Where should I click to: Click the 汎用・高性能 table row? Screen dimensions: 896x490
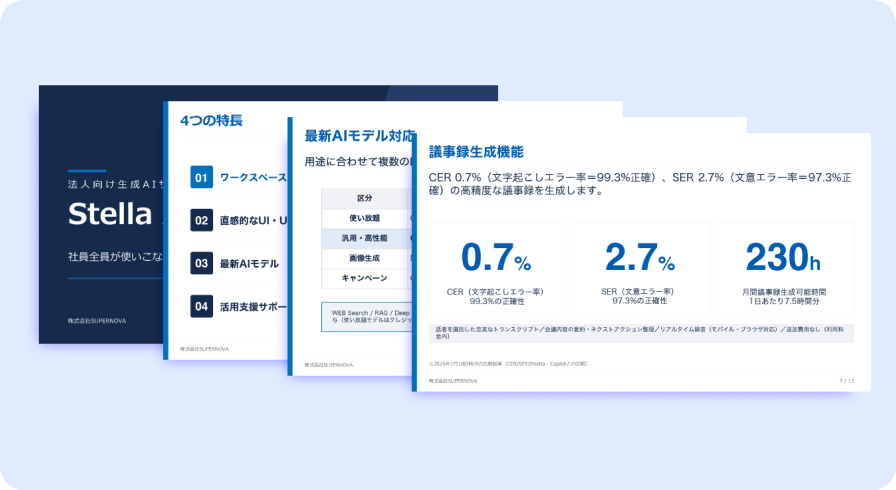tap(365, 238)
